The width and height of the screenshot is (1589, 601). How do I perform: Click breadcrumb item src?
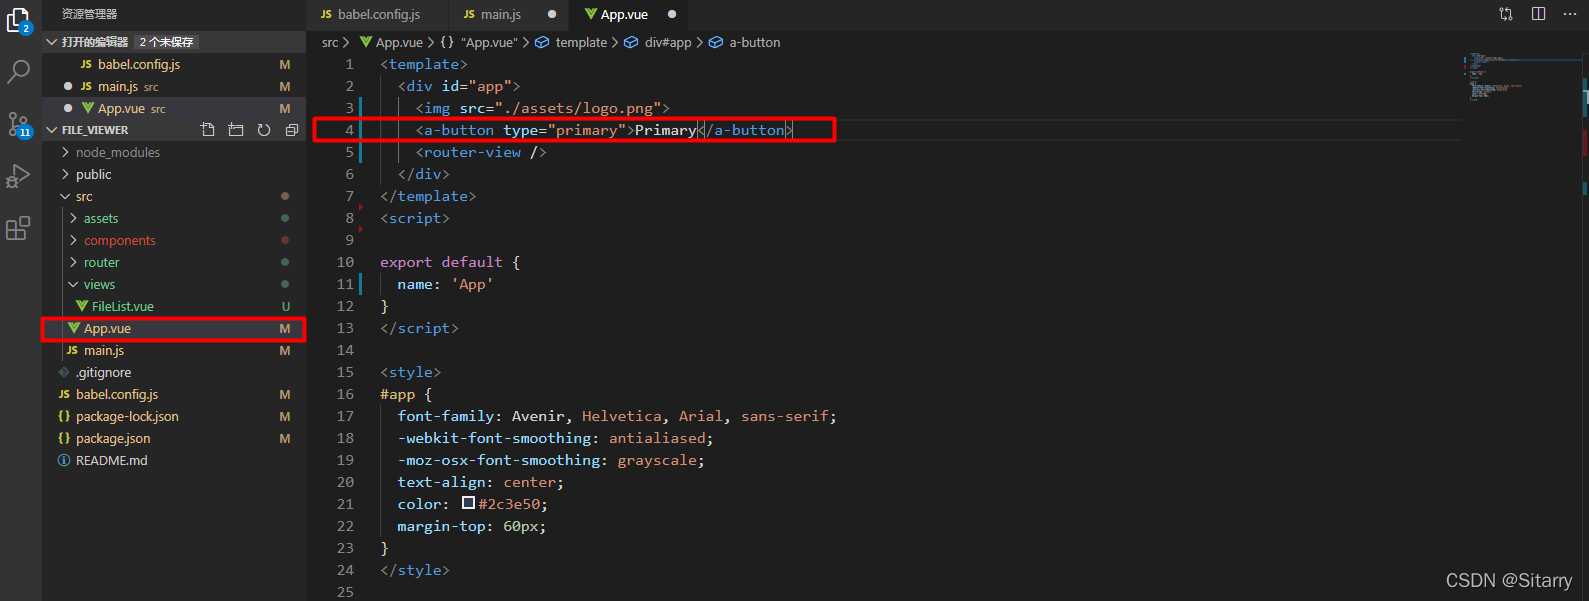330,42
